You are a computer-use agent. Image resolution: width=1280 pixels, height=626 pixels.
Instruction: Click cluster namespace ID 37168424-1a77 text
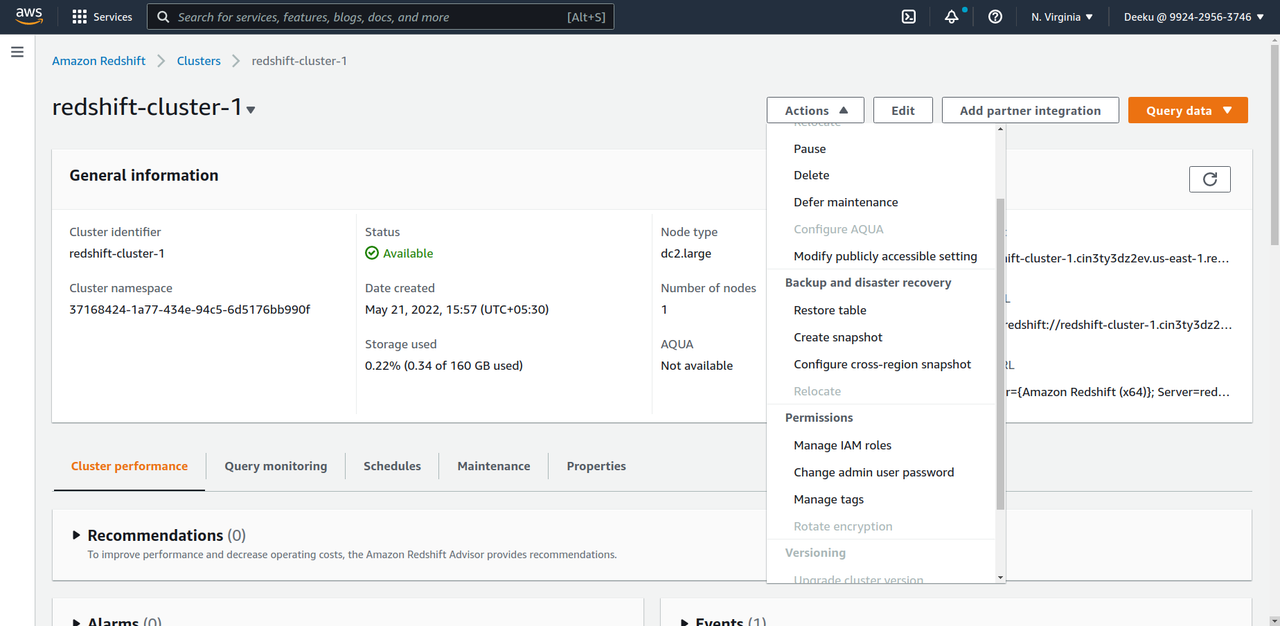[190, 309]
